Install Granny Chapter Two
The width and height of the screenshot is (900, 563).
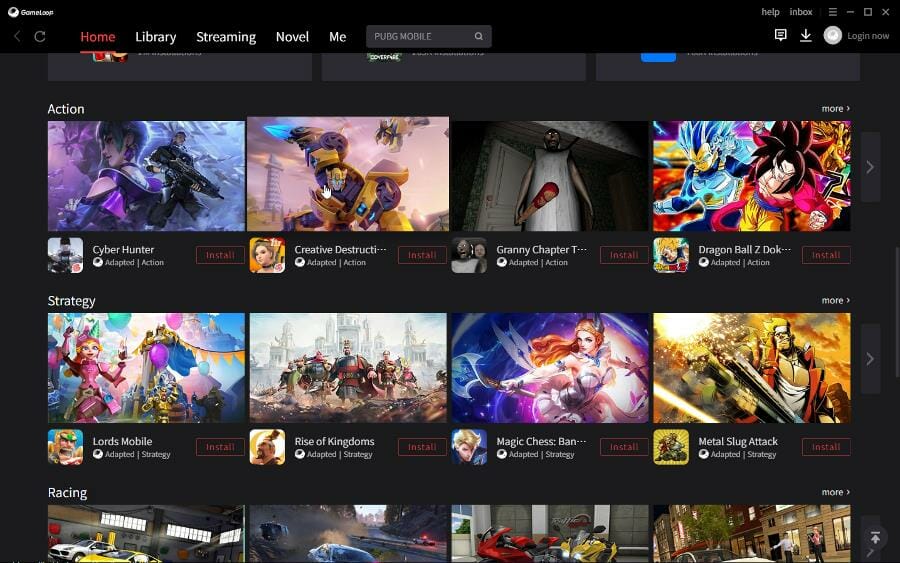624,255
